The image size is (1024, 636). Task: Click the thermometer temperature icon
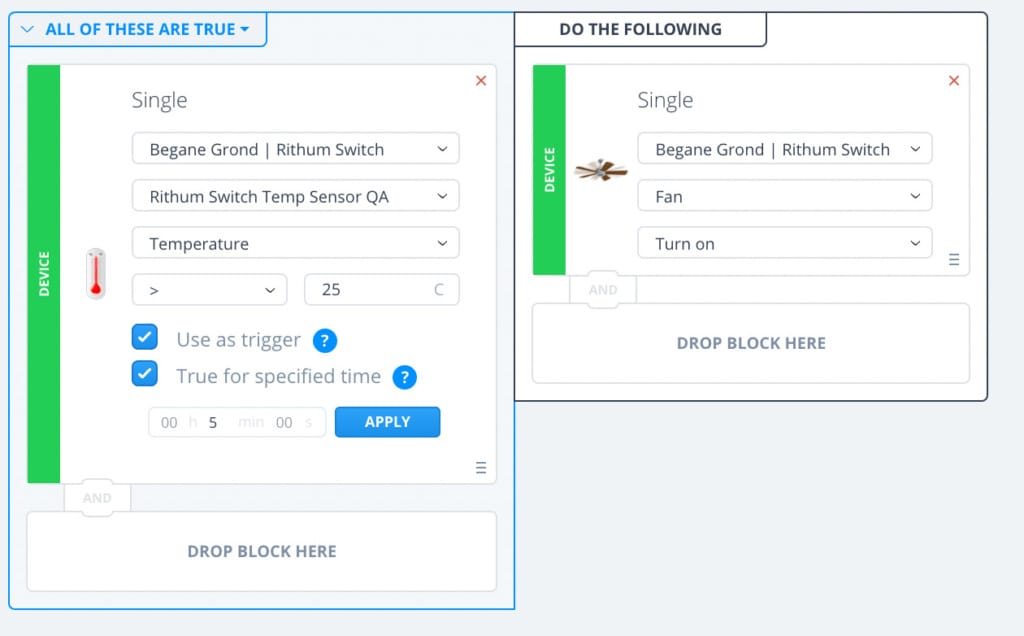pyautogui.click(x=95, y=270)
